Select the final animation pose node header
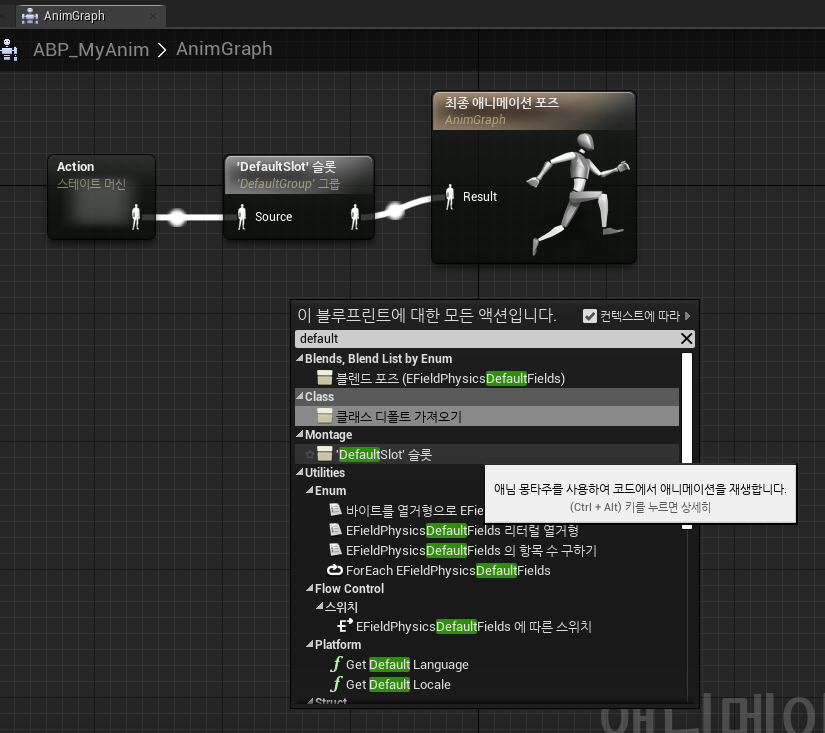 (534, 111)
